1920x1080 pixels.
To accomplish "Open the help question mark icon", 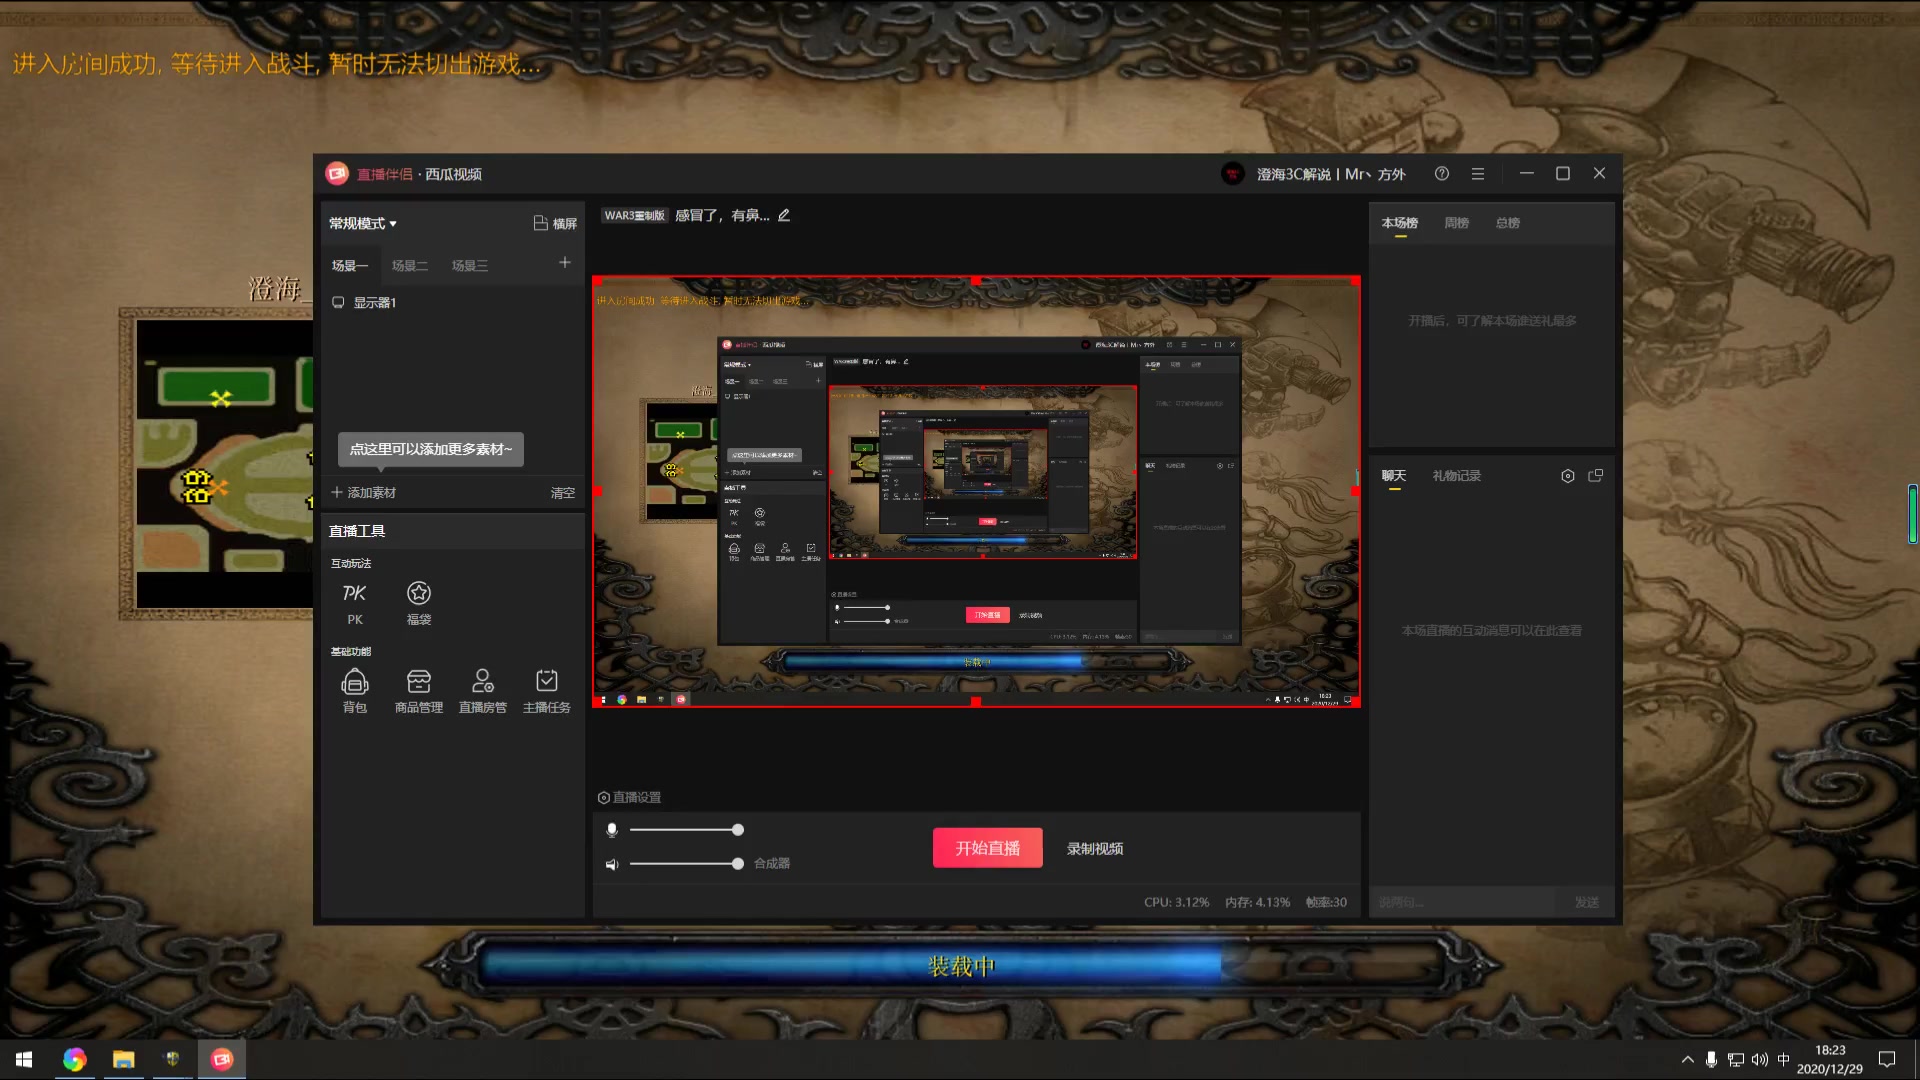I will point(1441,174).
